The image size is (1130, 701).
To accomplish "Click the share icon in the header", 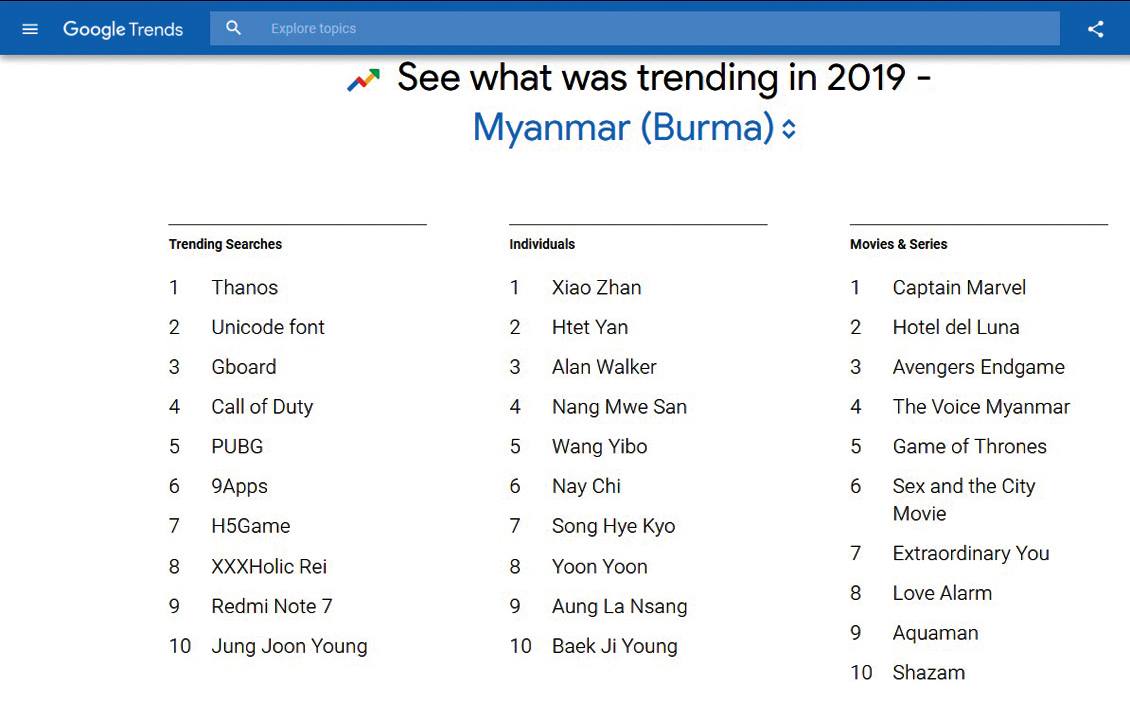I will point(1095,29).
